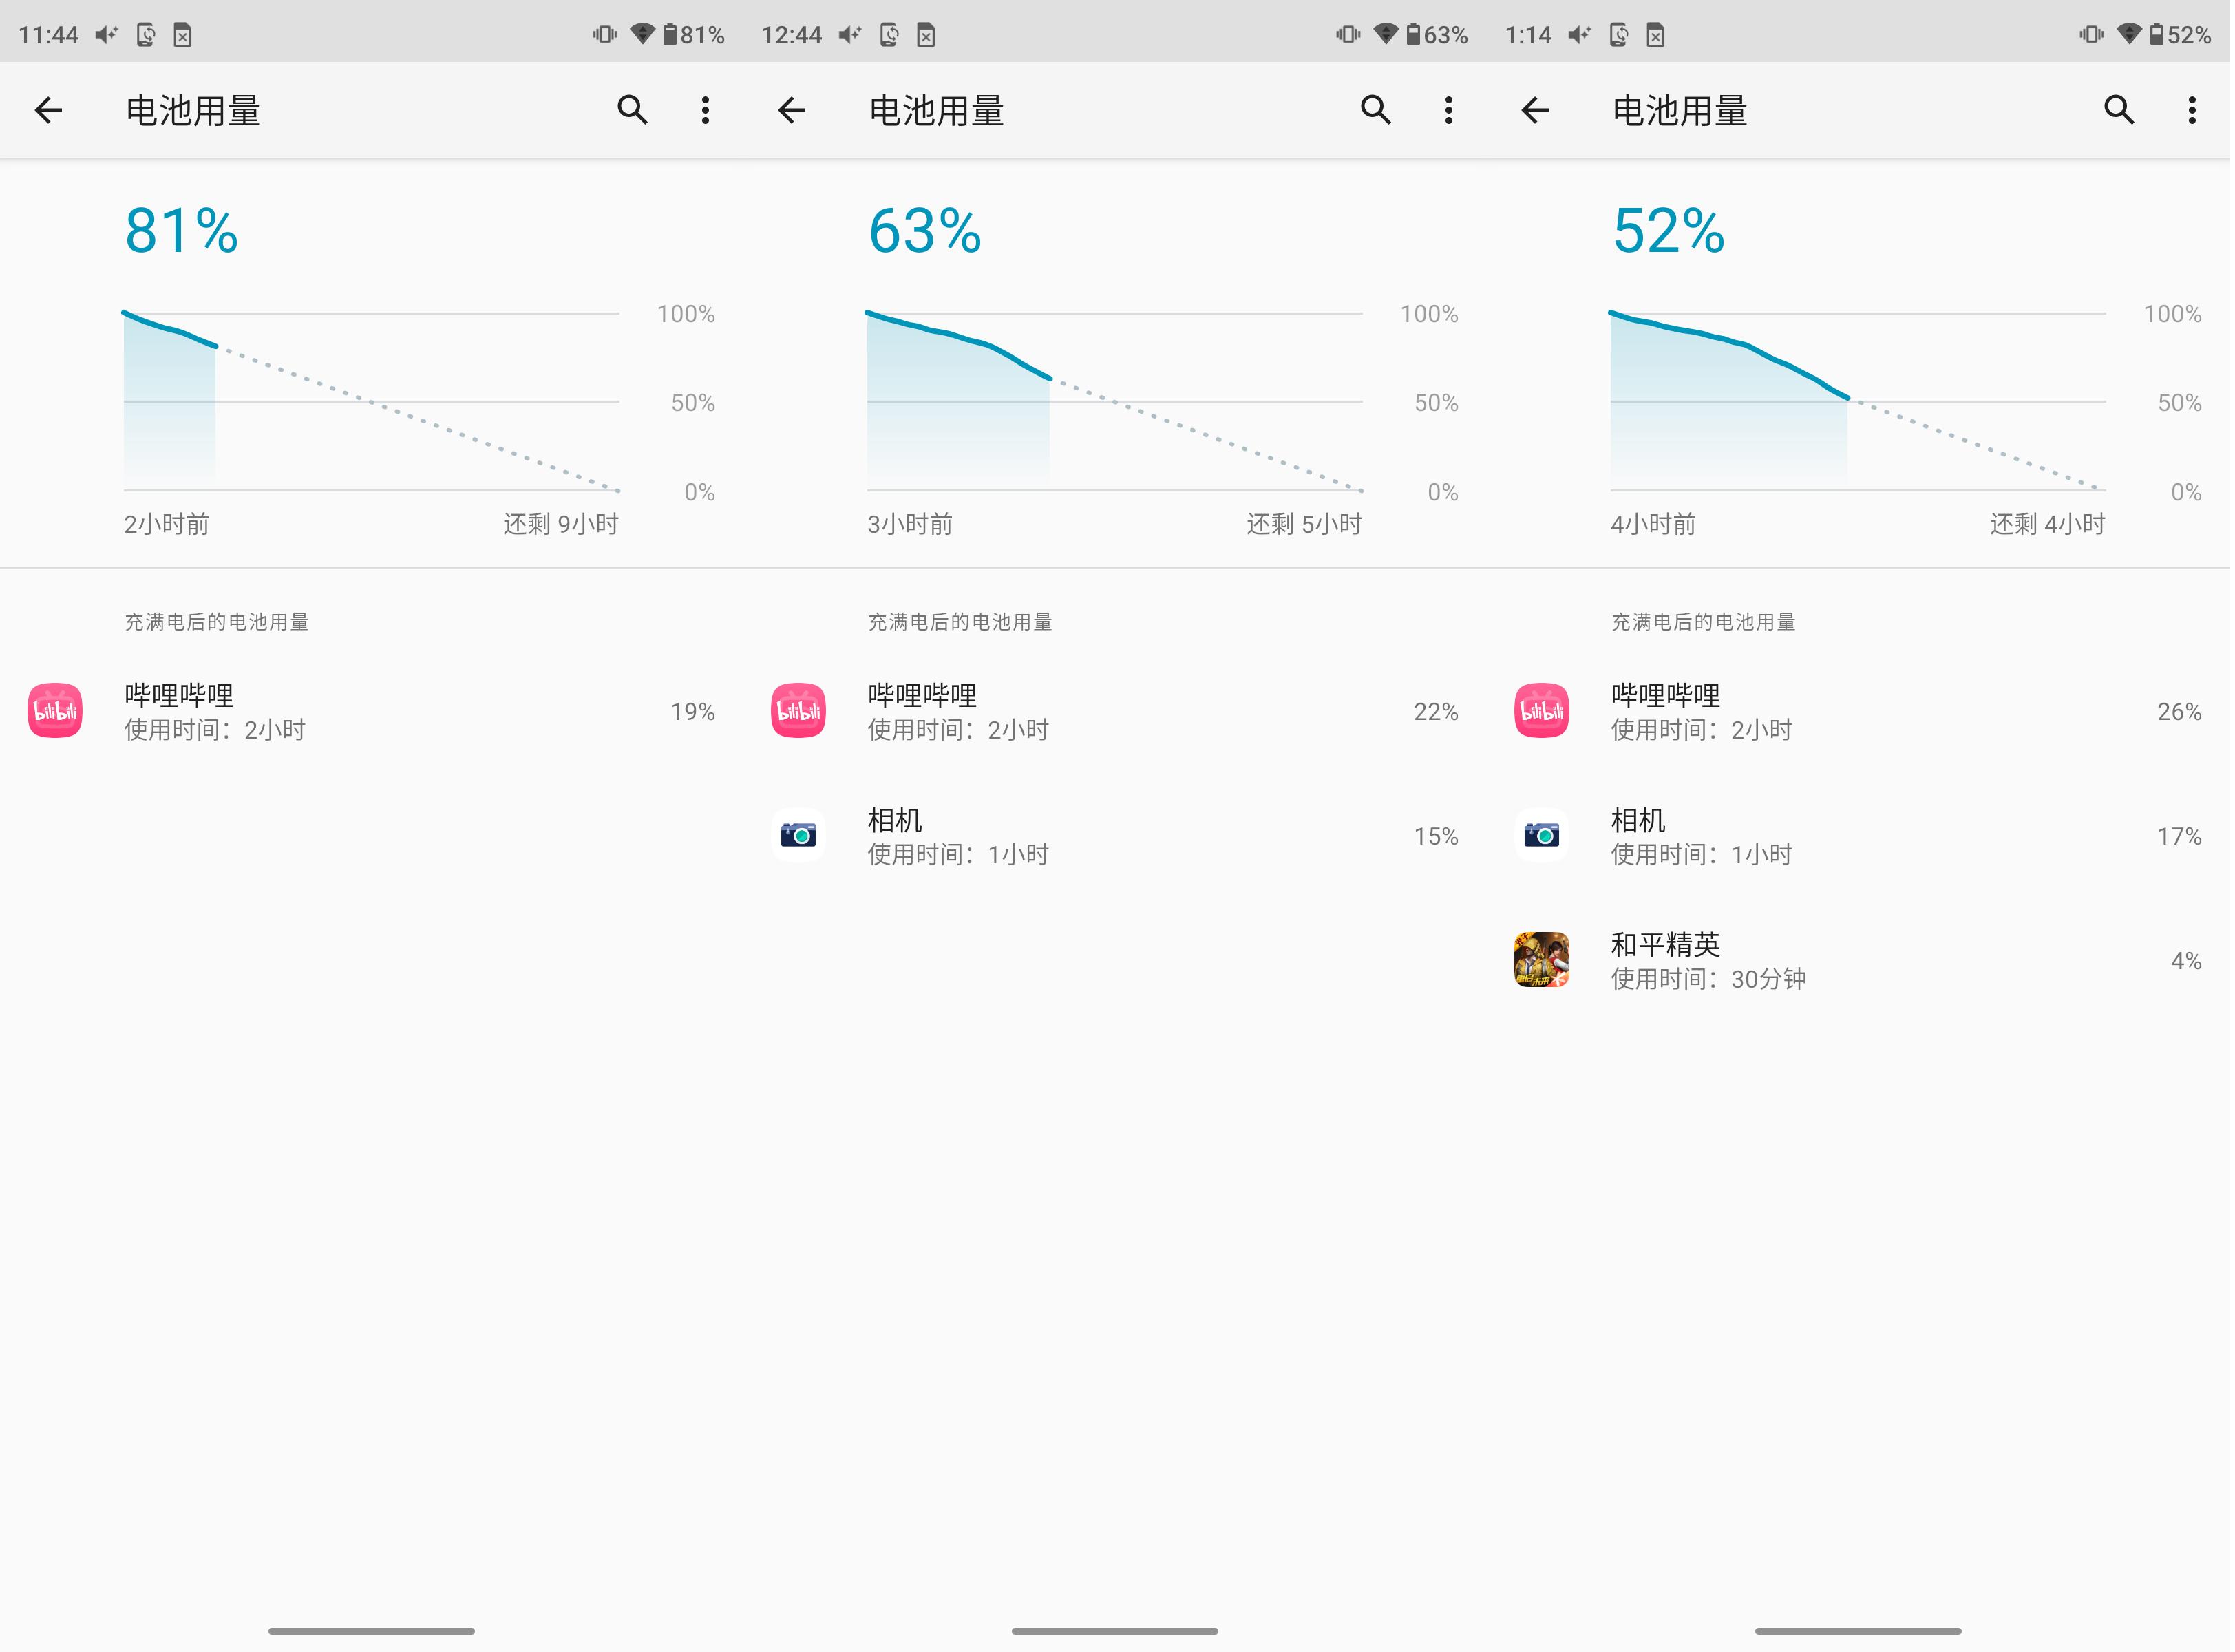Screen dimensions: 2235x1652
Task: Open the overflow menu on rightmost screen
Action: [2192, 110]
